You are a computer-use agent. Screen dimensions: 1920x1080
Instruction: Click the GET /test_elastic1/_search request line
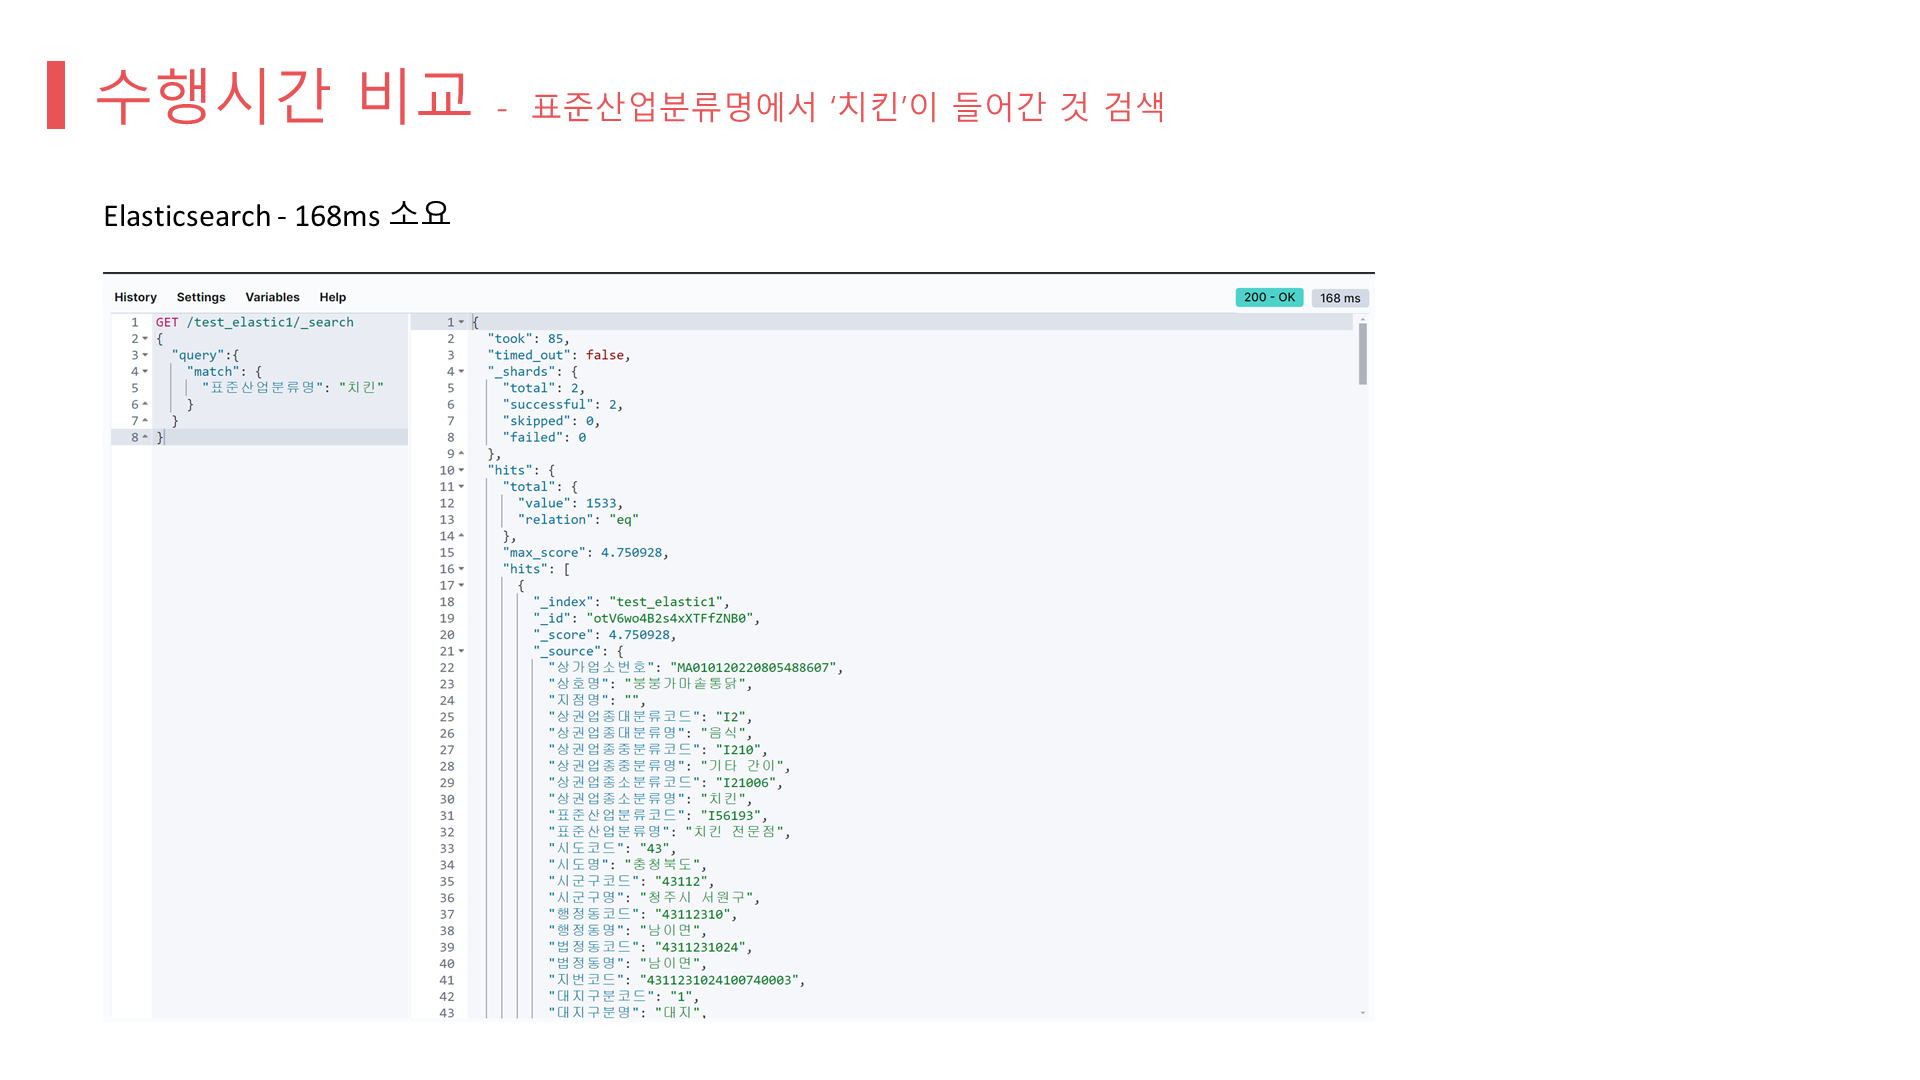pos(254,322)
